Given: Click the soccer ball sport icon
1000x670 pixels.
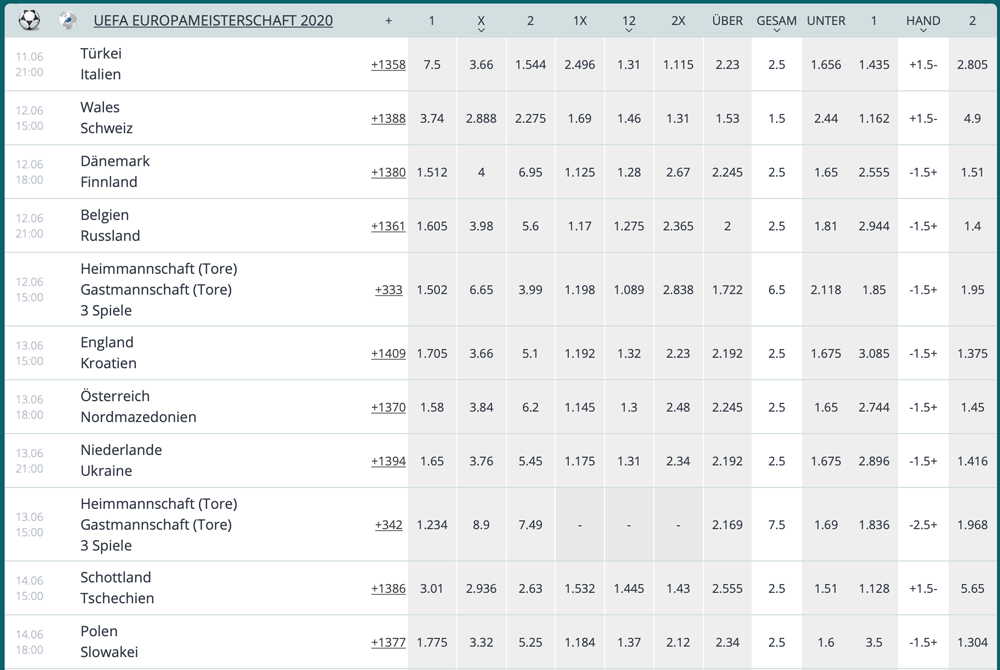Looking at the screenshot, I should (x=29, y=20).
